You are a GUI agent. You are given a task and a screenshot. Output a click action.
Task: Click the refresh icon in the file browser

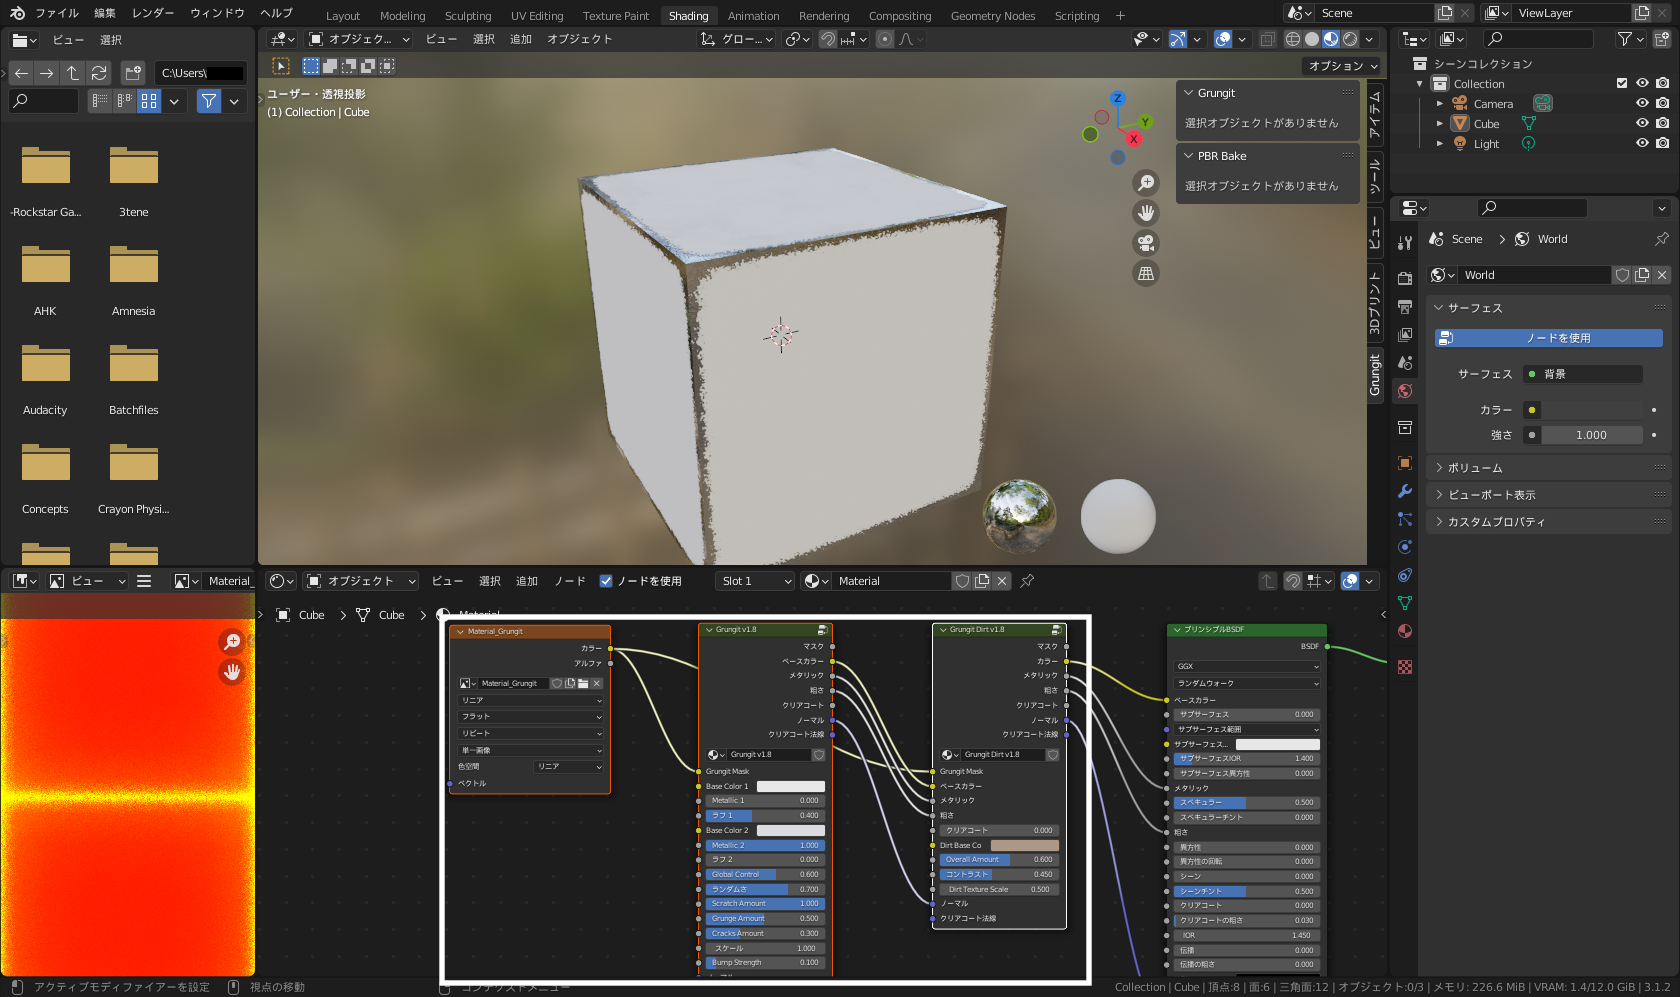pyautogui.click(x=99, y=73)
